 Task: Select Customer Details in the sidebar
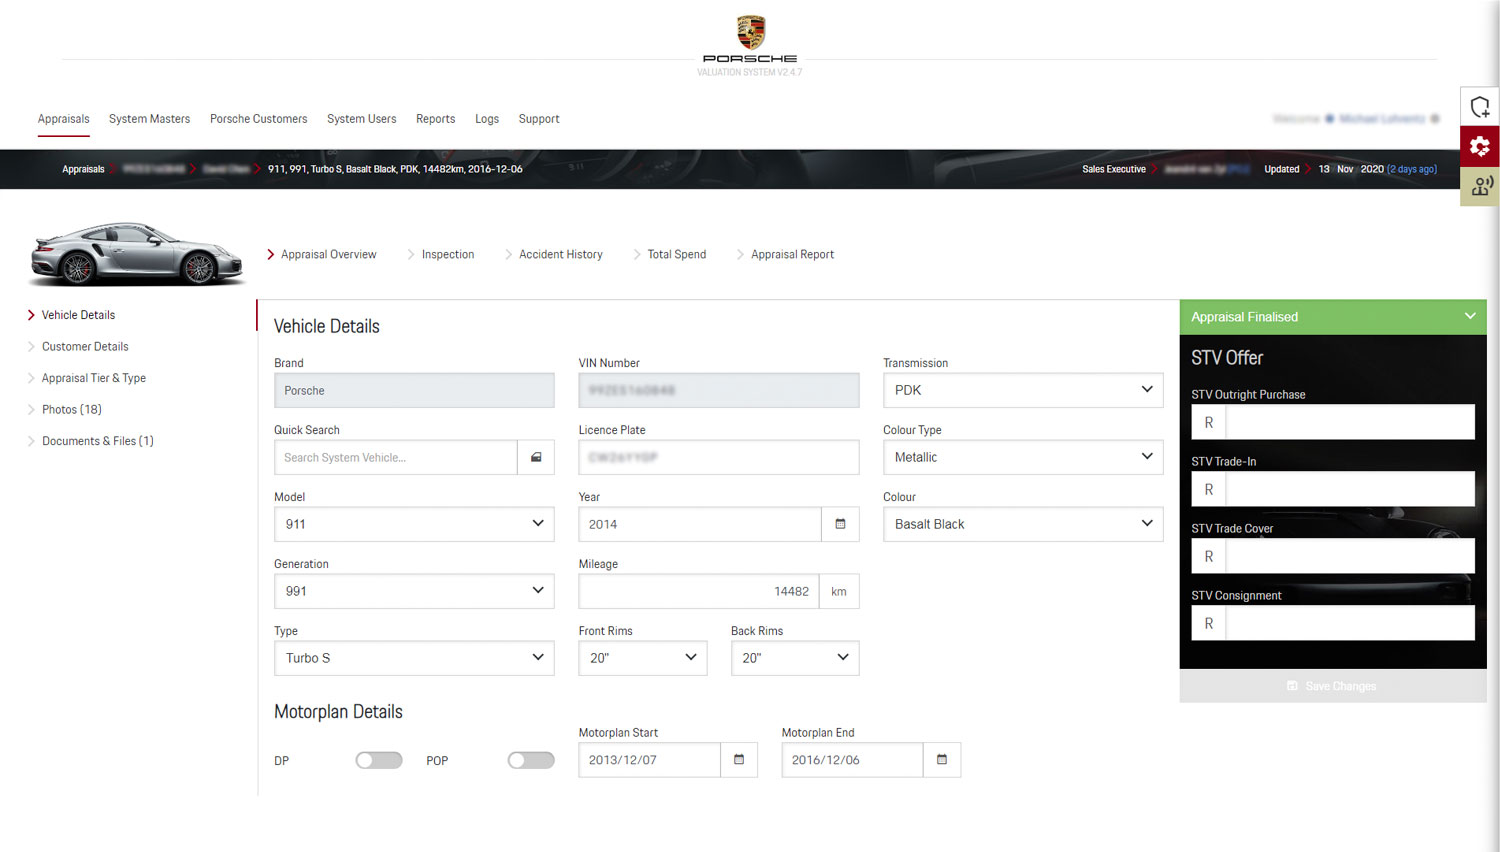[85, 347]
